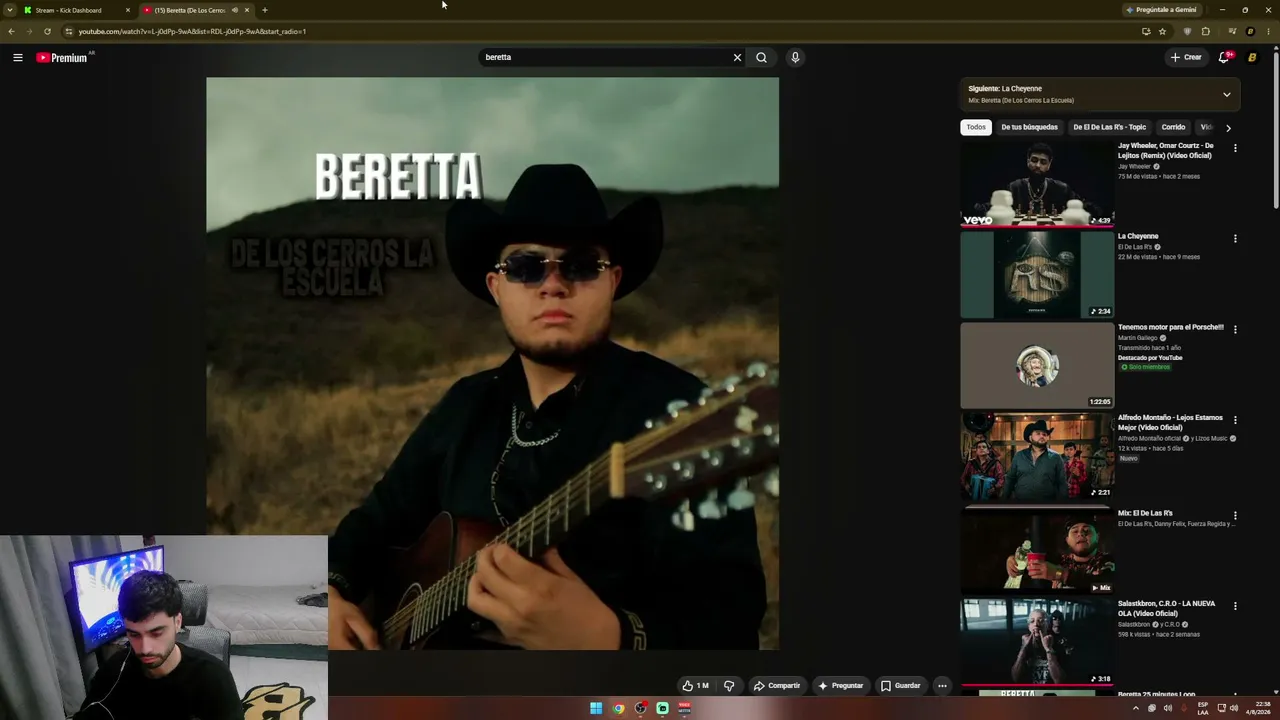Start voice search with the microphone
The width and height of the screenshot is (1280, 720).
[x=795, y=57]
